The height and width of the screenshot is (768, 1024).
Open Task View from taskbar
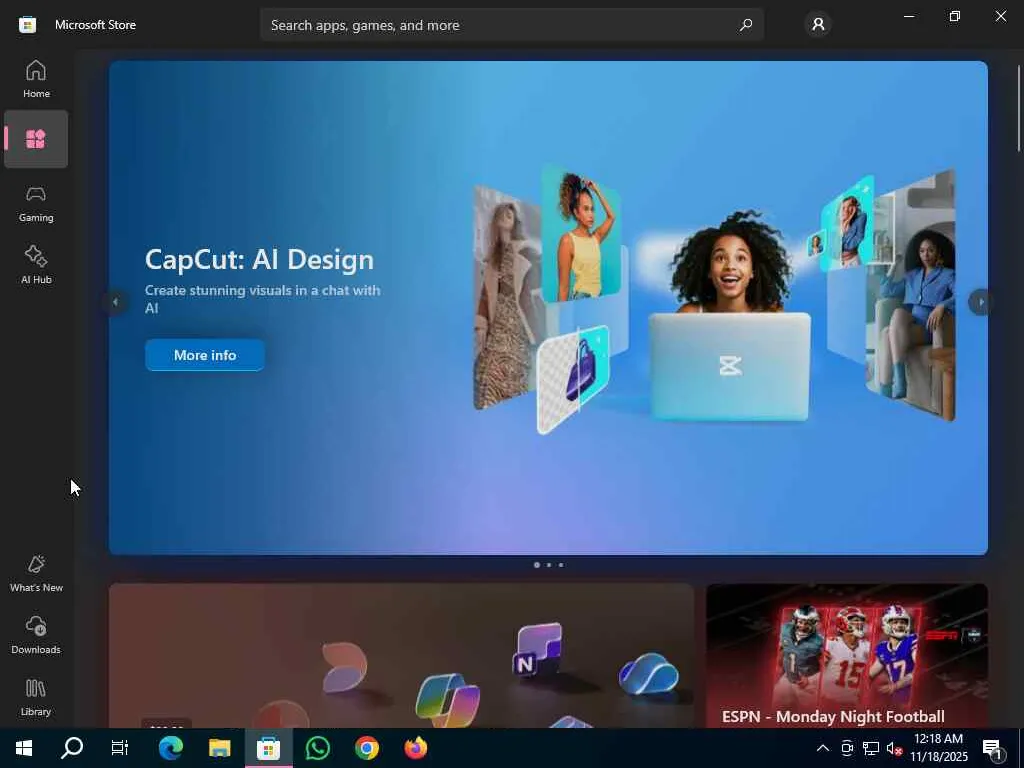[120, 748]
